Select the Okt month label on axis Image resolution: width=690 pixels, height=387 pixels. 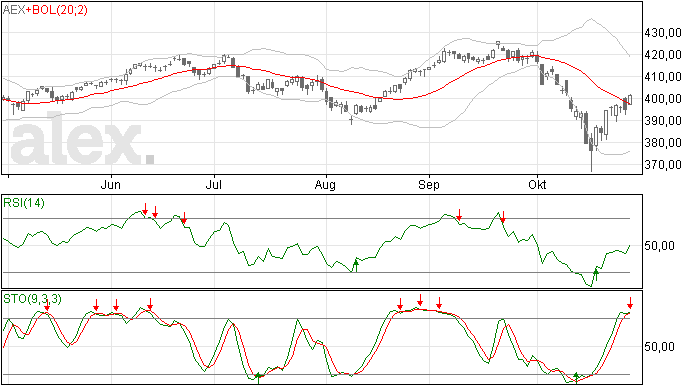click(537, 184)
